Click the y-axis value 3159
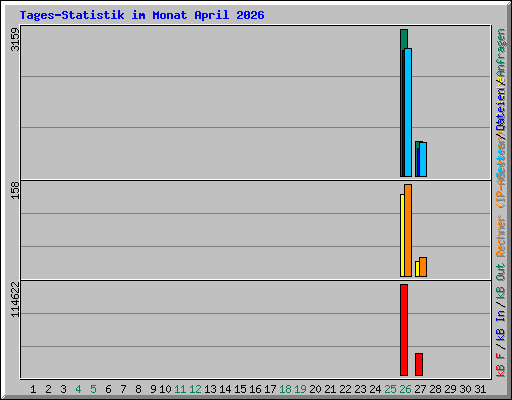Image resolution: width=512 pixels, height=400 pixels. click(x=15, y=39)
